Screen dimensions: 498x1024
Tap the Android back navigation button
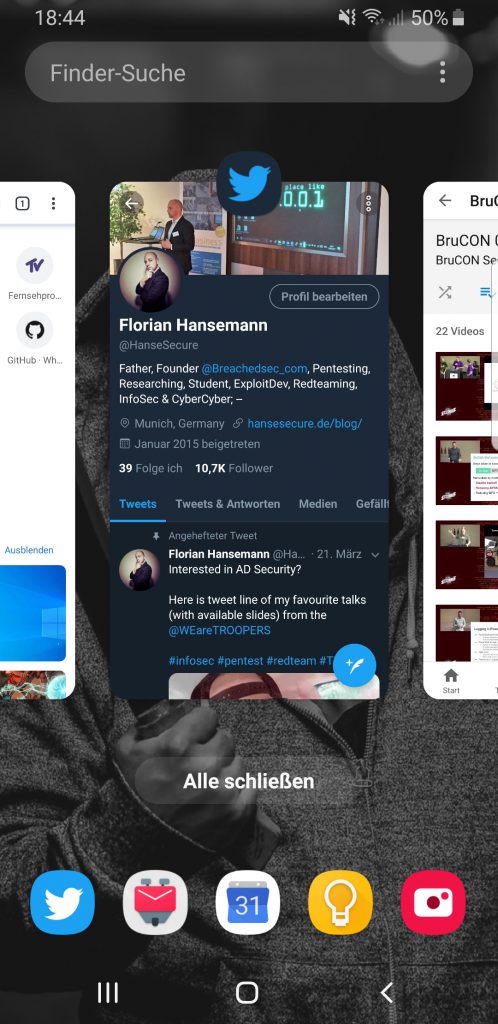click(x=386, y=993)
